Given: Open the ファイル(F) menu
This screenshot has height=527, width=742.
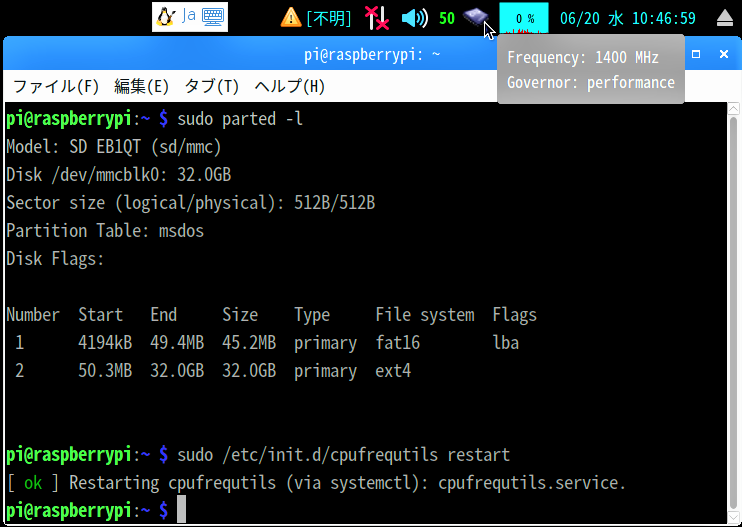Looking at the screenshot, I should (56, 87).
